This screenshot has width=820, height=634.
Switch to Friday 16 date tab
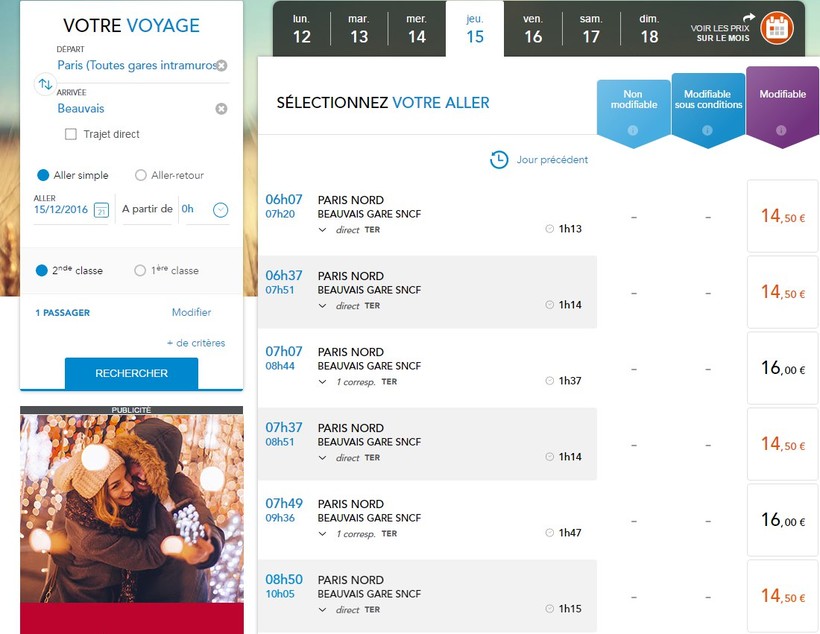coord(533,29)
